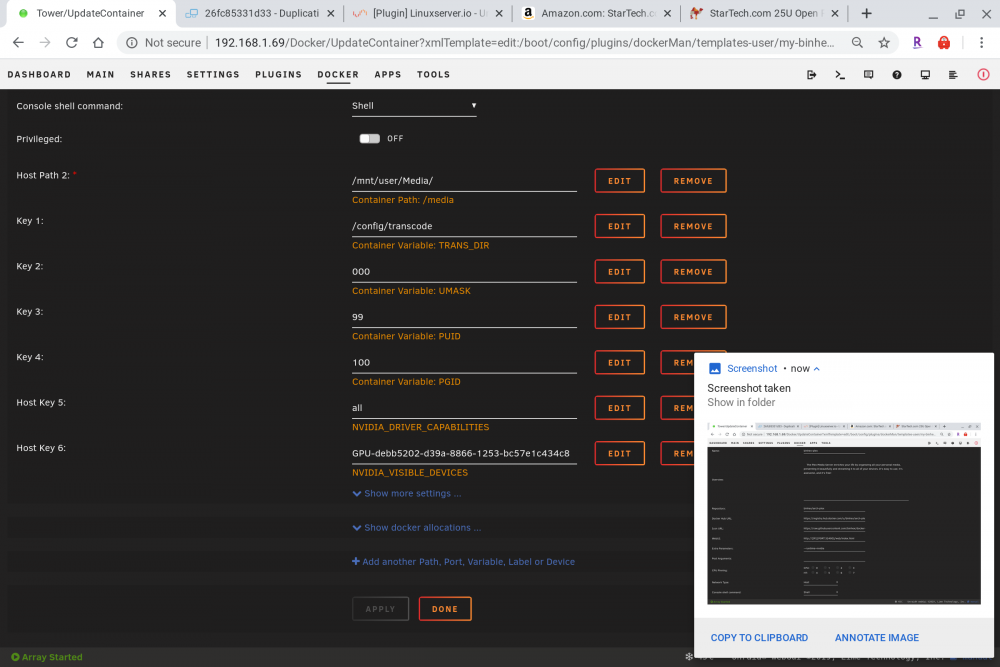Switch to the Linuxserver.io plugin tab
The width and height of the screenshot is (1000, 667).
click(x=427, y=13)
